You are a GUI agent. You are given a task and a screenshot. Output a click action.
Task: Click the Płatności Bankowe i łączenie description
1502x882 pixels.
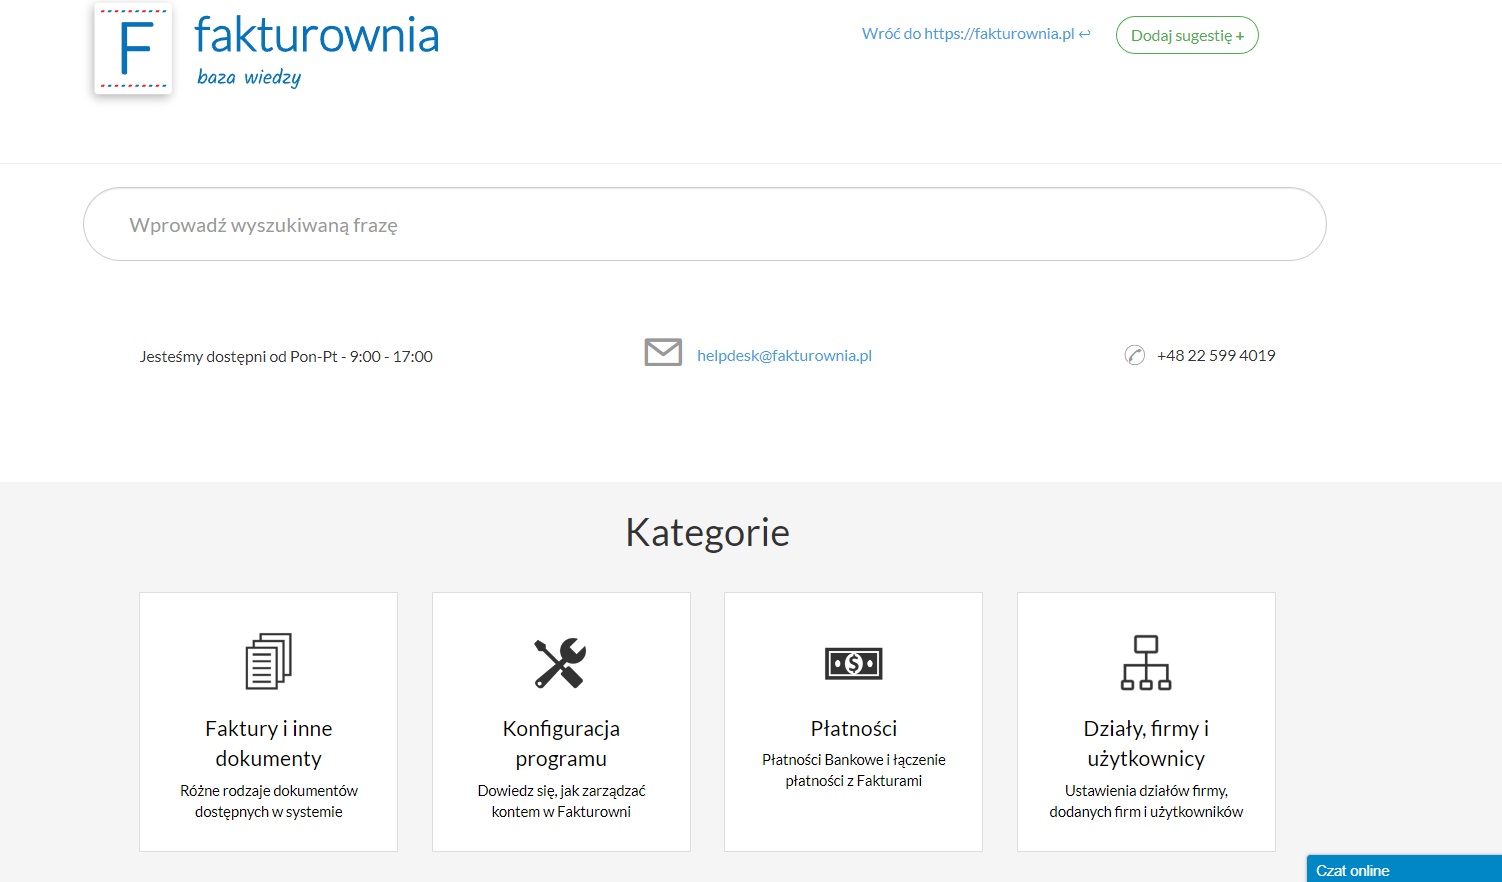(x=853, y=770)
